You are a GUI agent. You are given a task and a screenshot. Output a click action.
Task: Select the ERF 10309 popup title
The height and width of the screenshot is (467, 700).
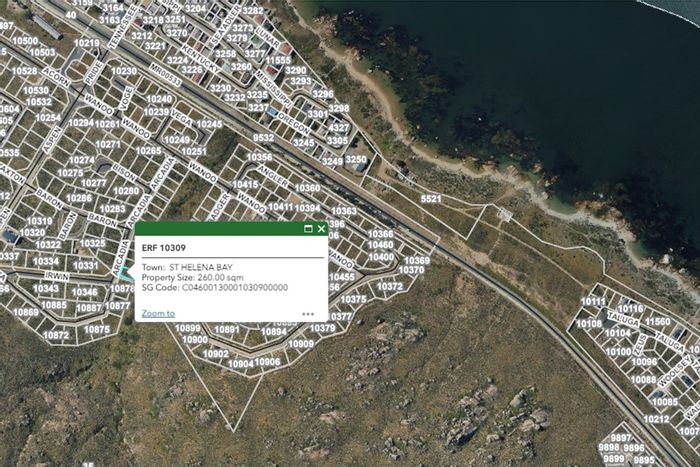pyautogui.click(x=163, y=246)
